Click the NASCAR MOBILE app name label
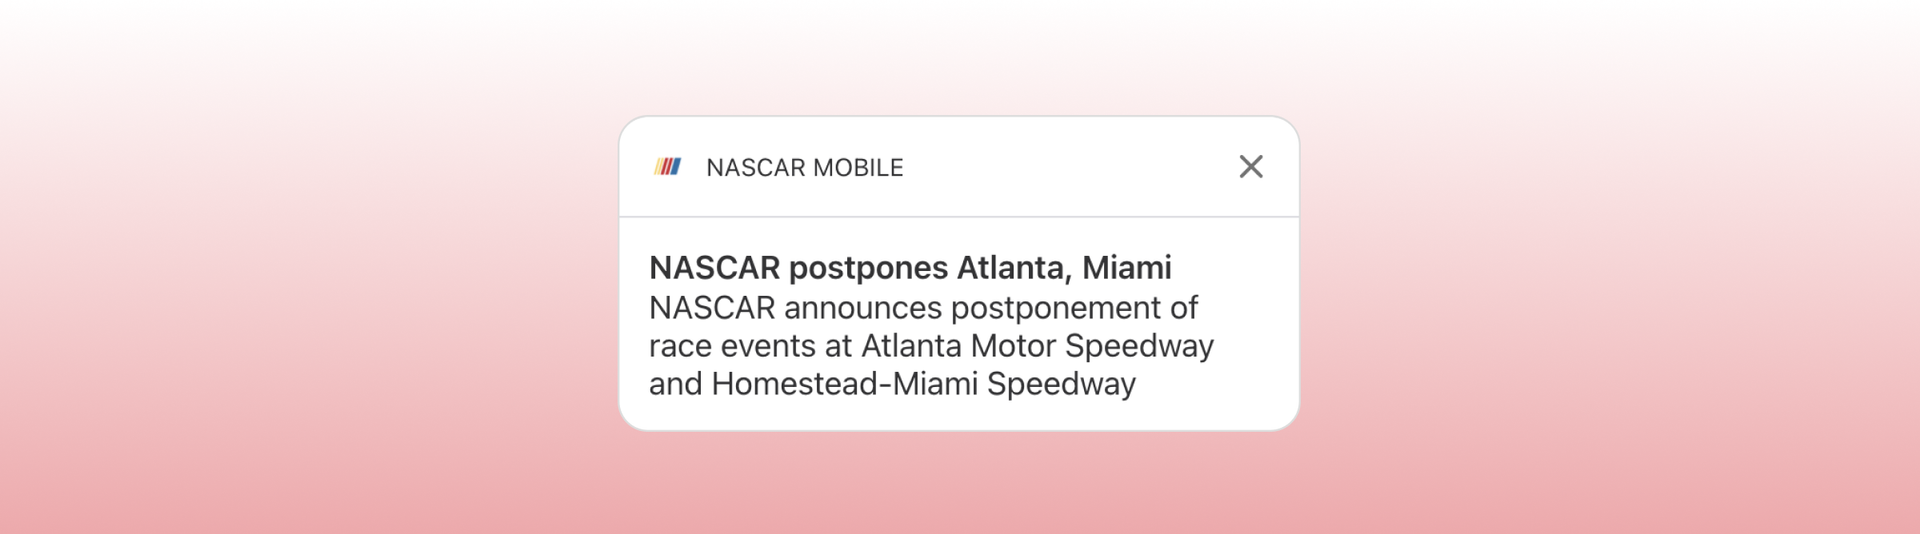The image size is (1920, 534). pyautogui.click(x=804, y=168)
